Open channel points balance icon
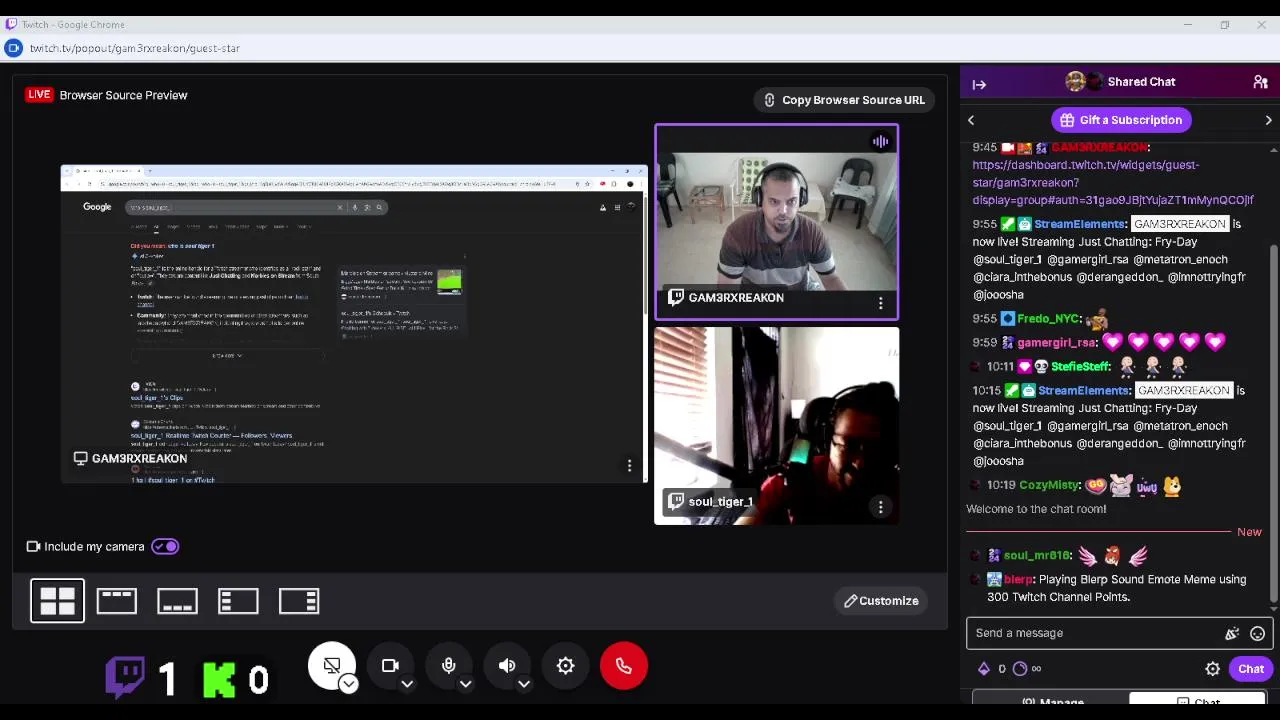Screen dimensions: 1280x720 click(1020, 669)
